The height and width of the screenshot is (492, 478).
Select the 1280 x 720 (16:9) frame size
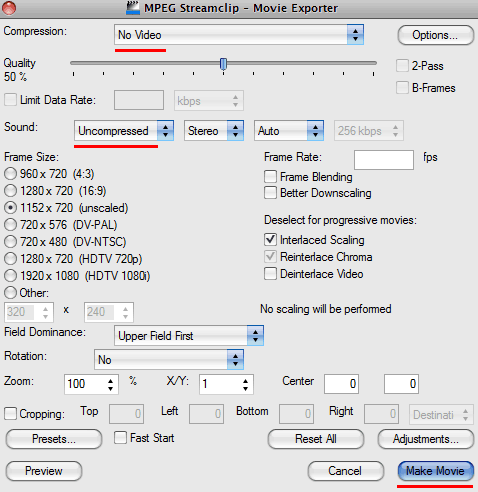[x=10, y=191]
